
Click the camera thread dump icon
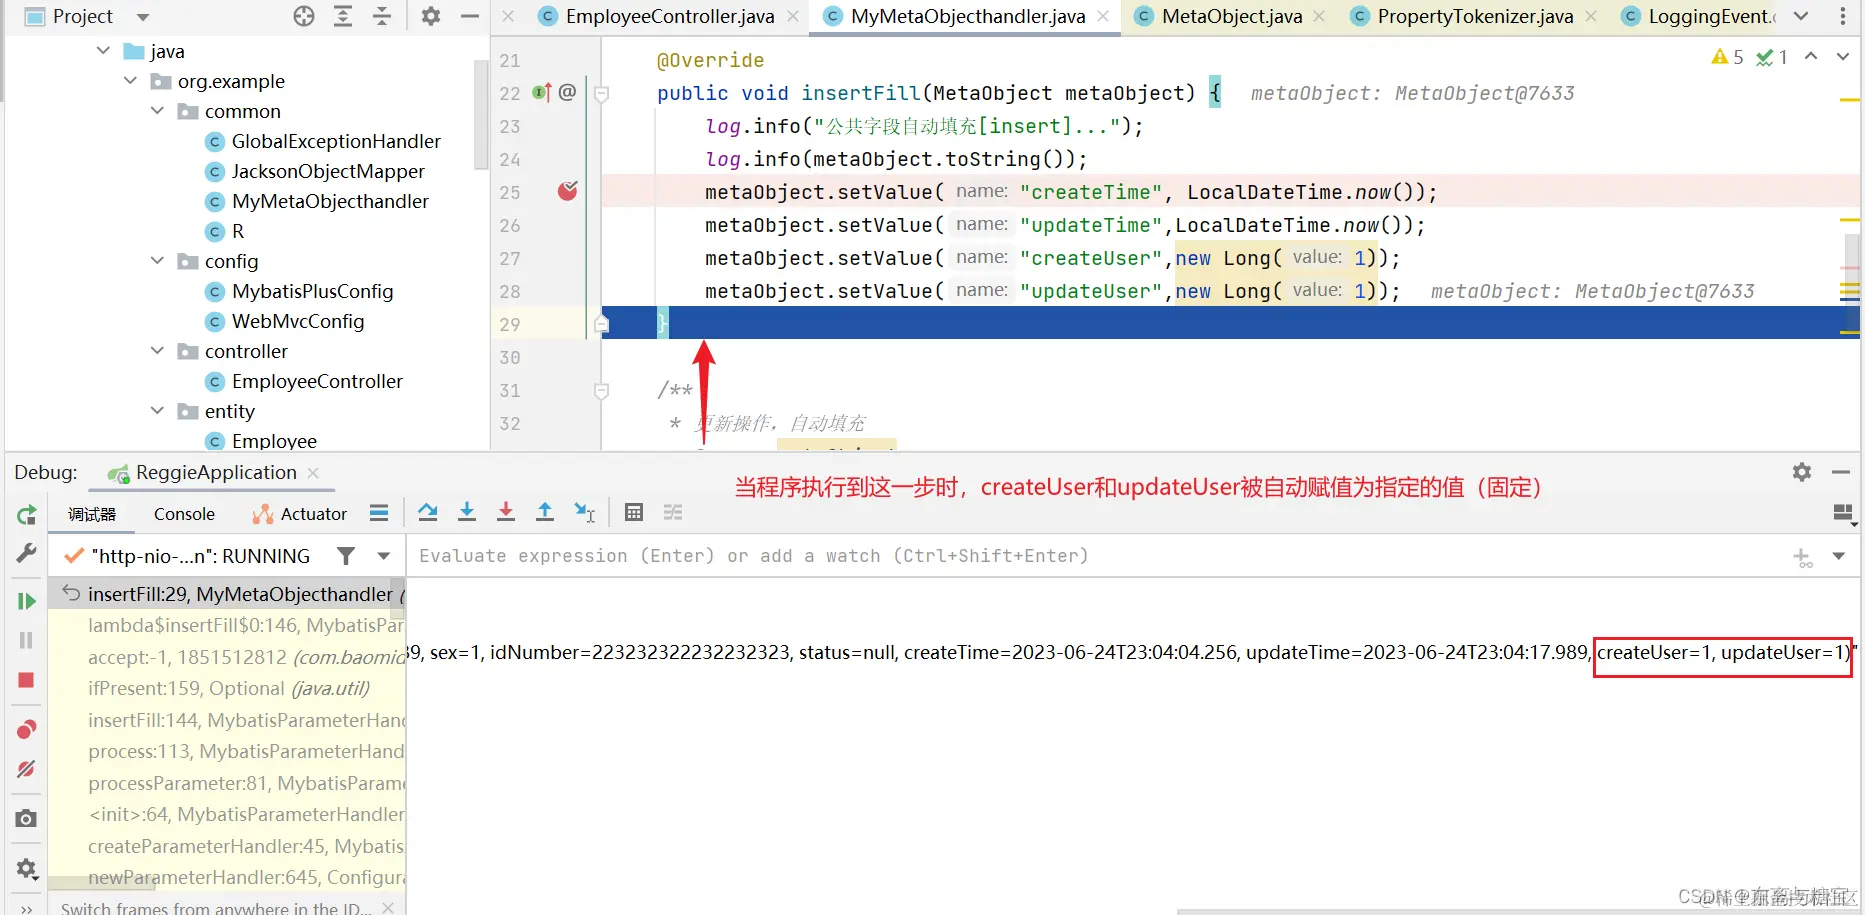click(x=27, y=818)
